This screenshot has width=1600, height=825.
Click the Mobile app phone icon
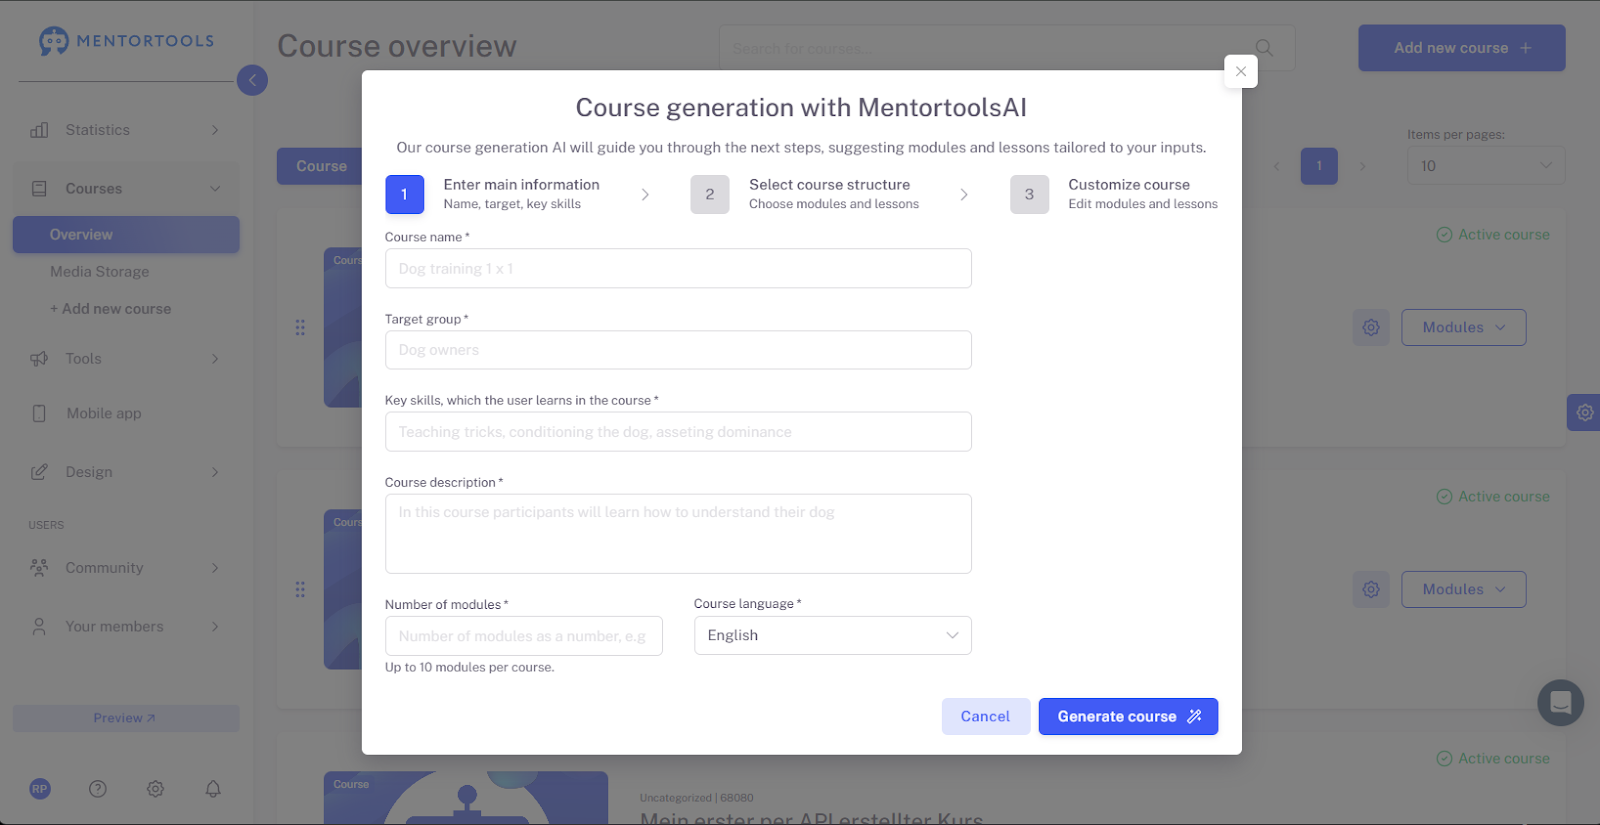[x=40, y=414]
